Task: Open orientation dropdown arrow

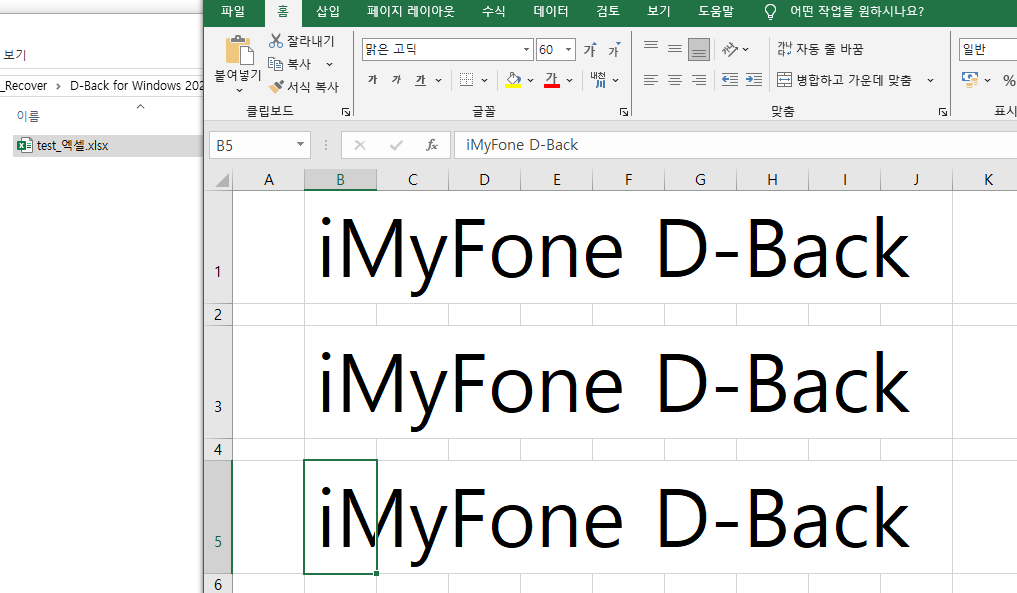Action: click(x=745, y=49)
